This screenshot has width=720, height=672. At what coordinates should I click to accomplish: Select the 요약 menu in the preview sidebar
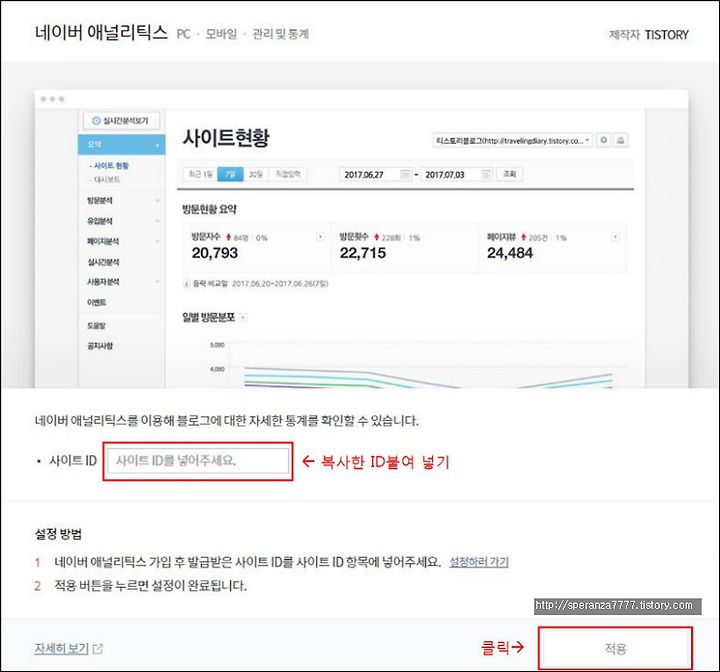122,145
